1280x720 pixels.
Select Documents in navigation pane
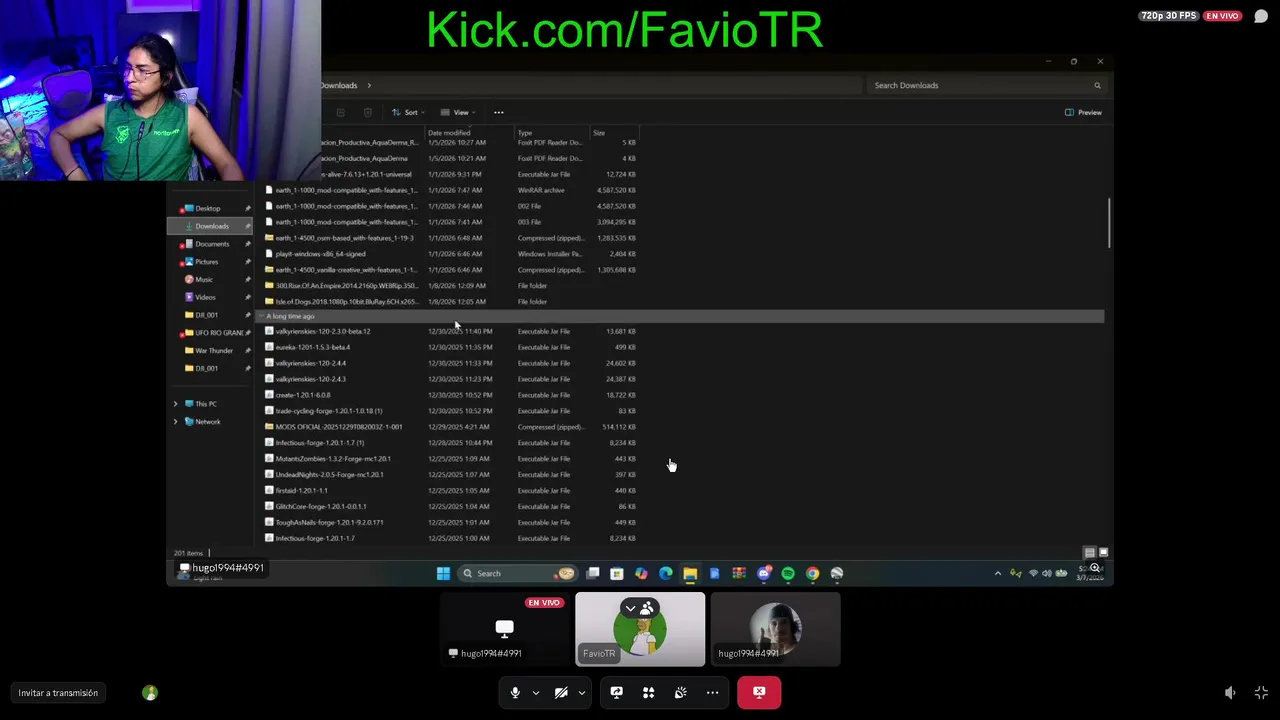pyautogui.click(x=210, y=244)
